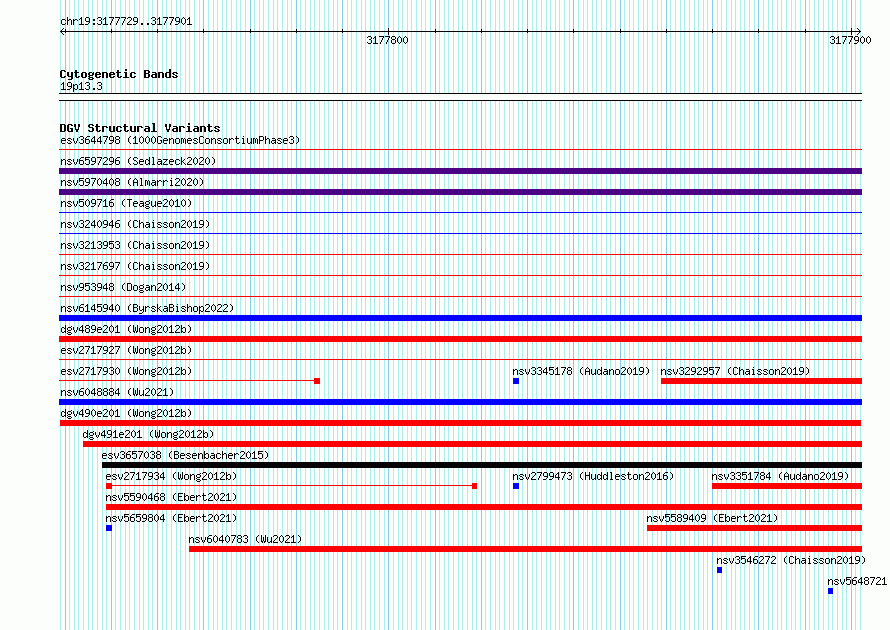This screenshot has height=630, width=890.
Task: Select the nsv6040783 (Wu2021) red bar
Action: 525,549
